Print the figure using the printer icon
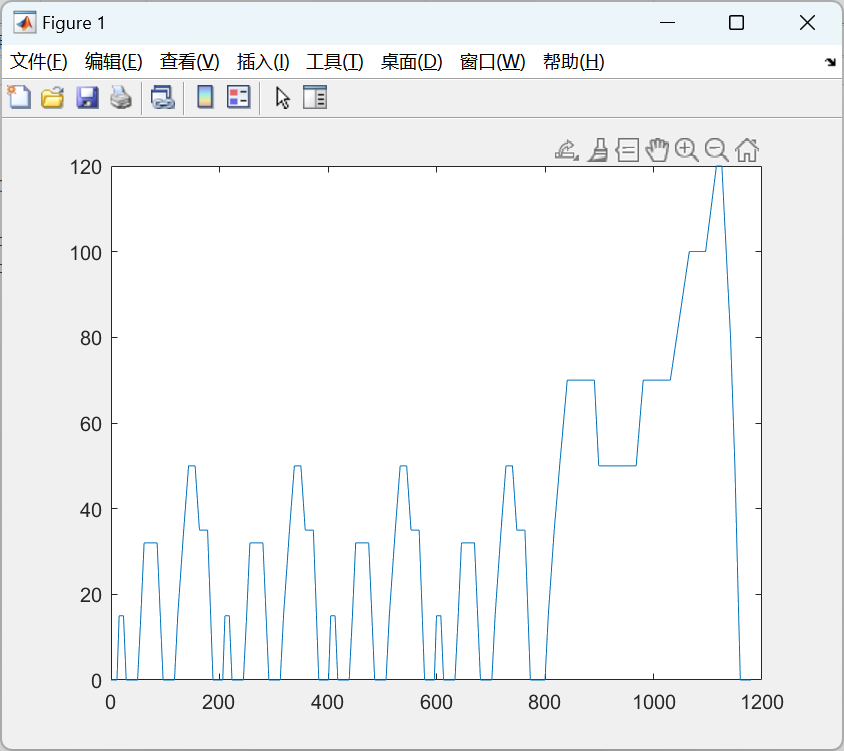Screen dimensions: 844x751 pos(121,97)
